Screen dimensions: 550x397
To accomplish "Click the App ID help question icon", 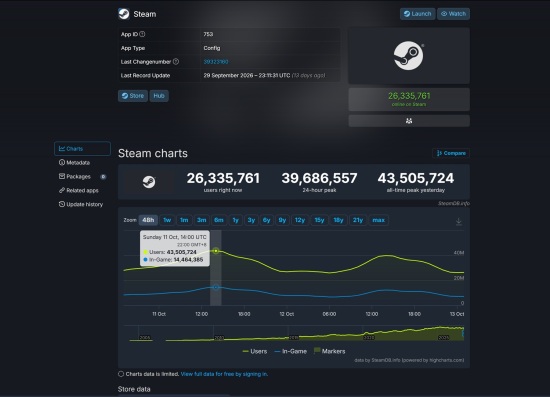I will [142, 34].
